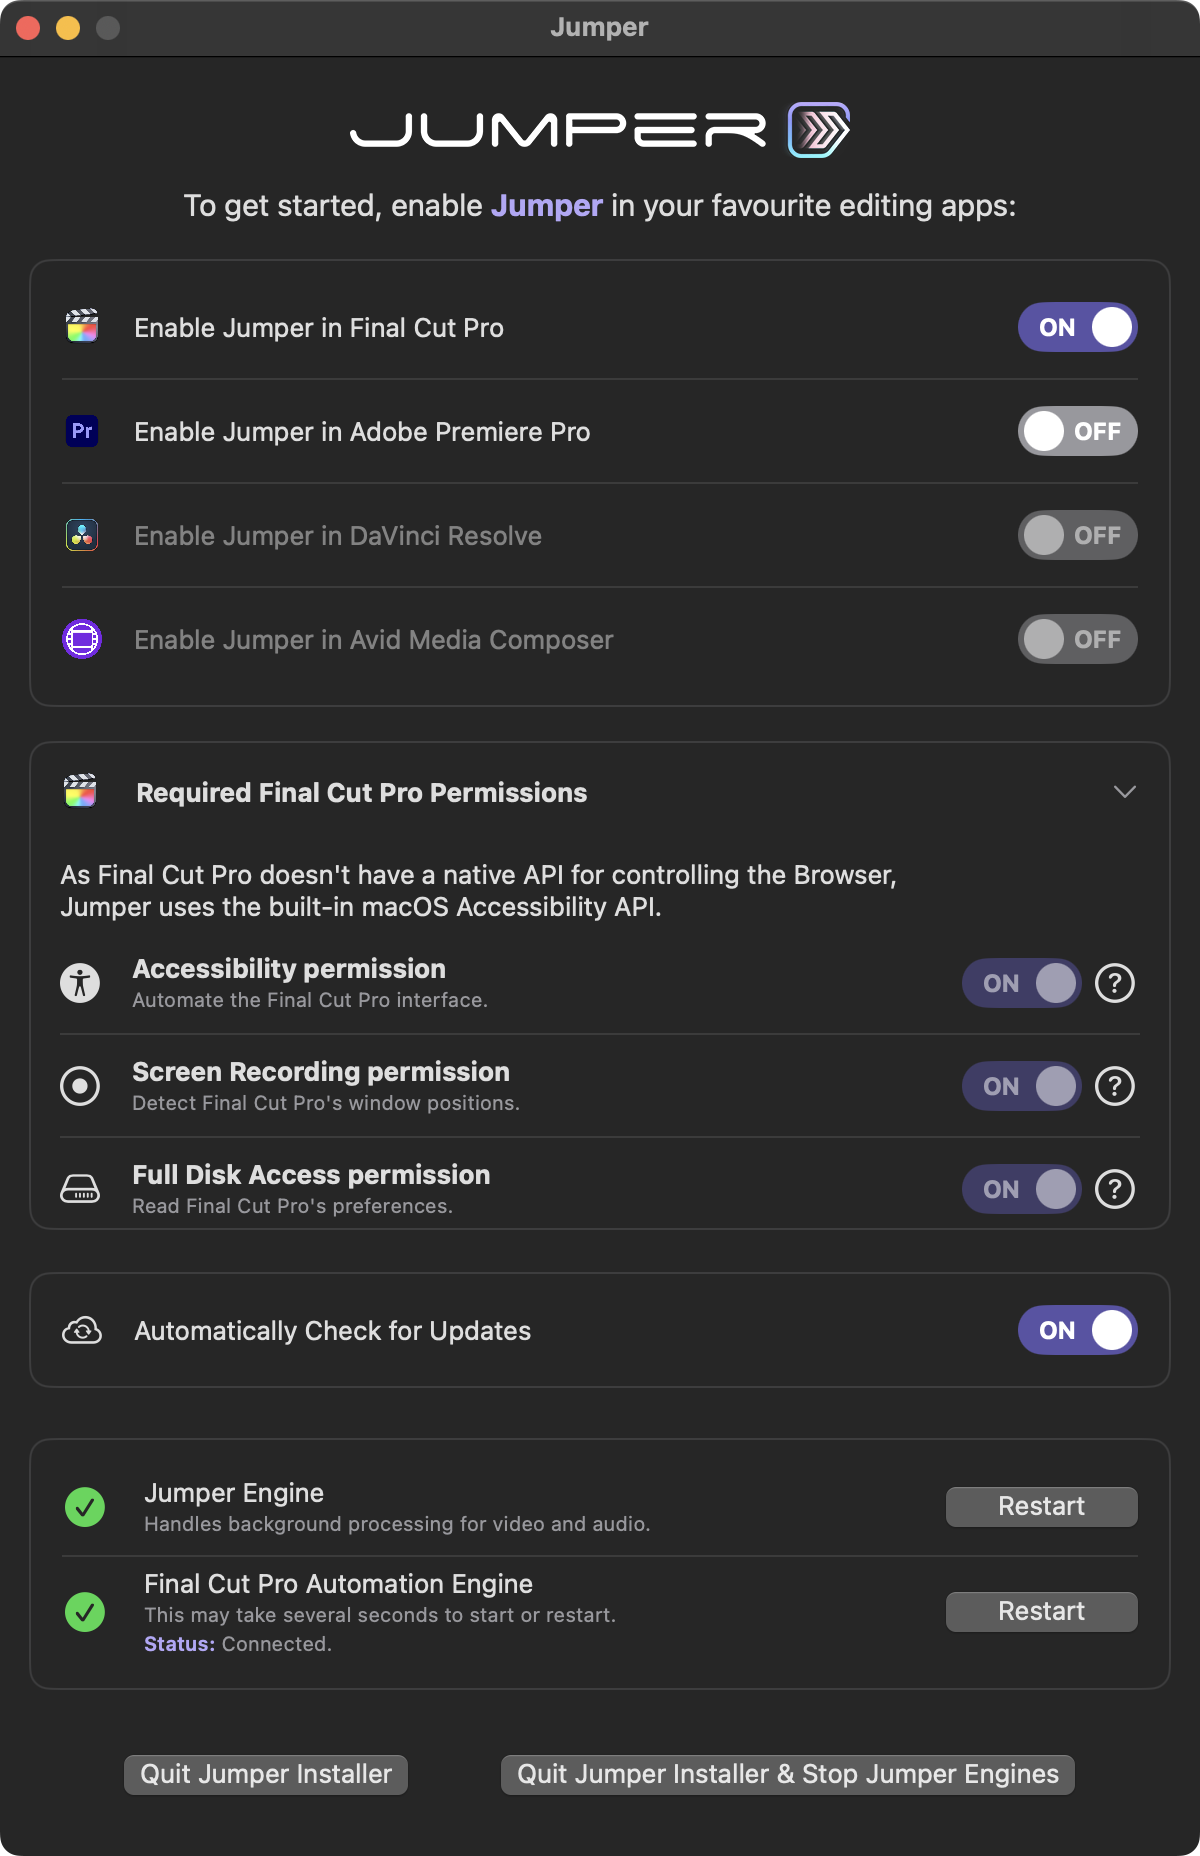
Task: Toggle the Screen Recording permission switch
Action: [1021, 1086]
